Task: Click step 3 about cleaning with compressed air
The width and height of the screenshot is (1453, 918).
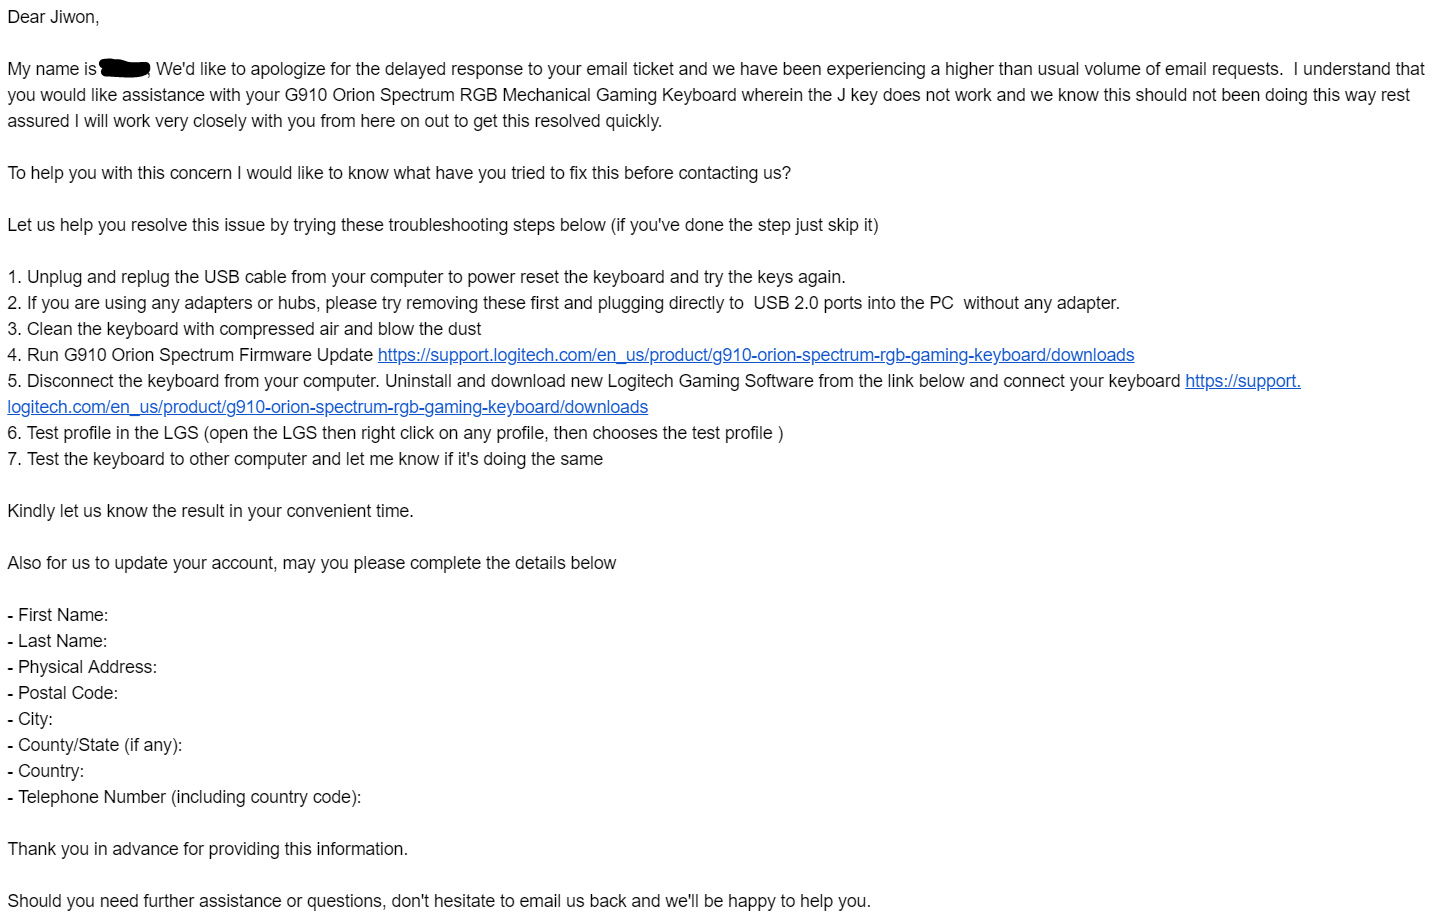Action: tap(244, 329)
